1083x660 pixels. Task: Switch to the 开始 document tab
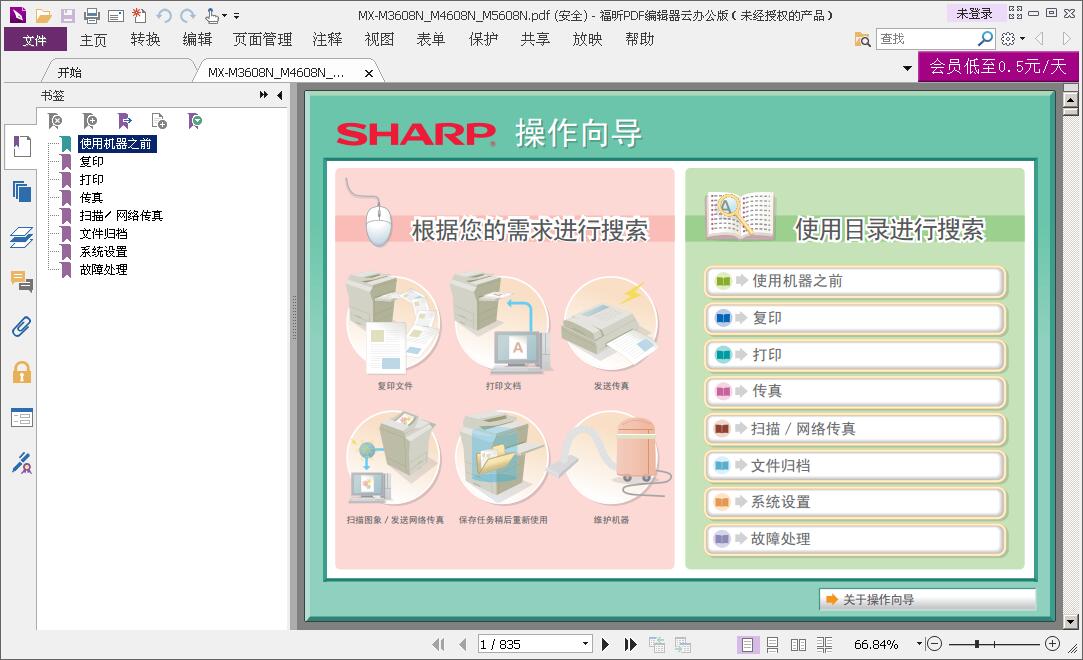tap(70, 72)
